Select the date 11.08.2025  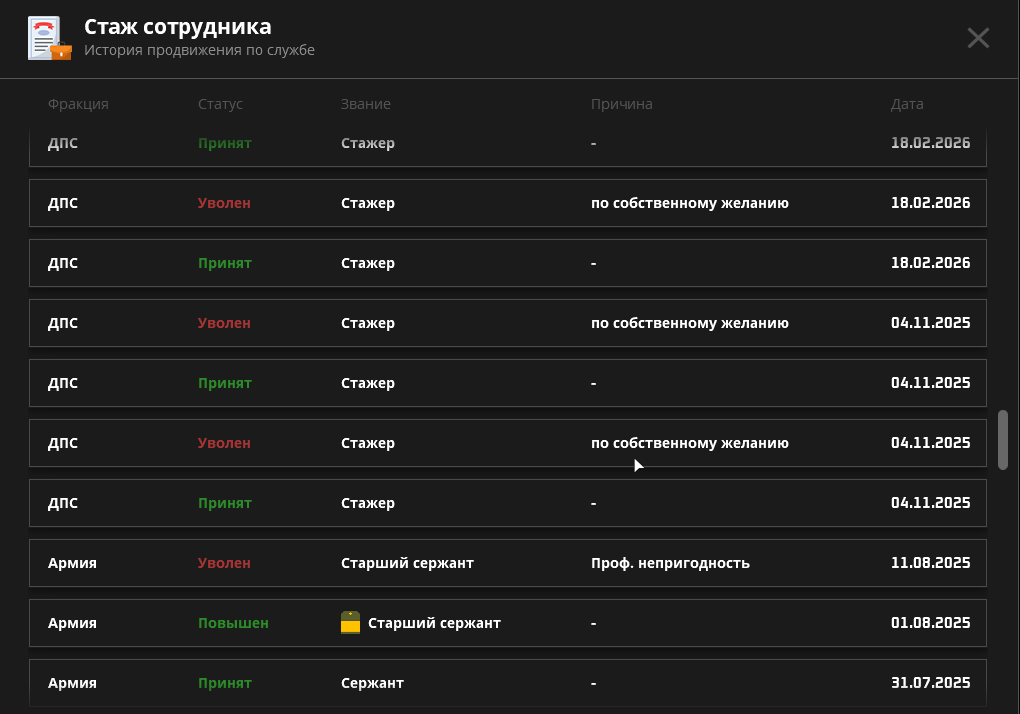[x=930, y=562]
